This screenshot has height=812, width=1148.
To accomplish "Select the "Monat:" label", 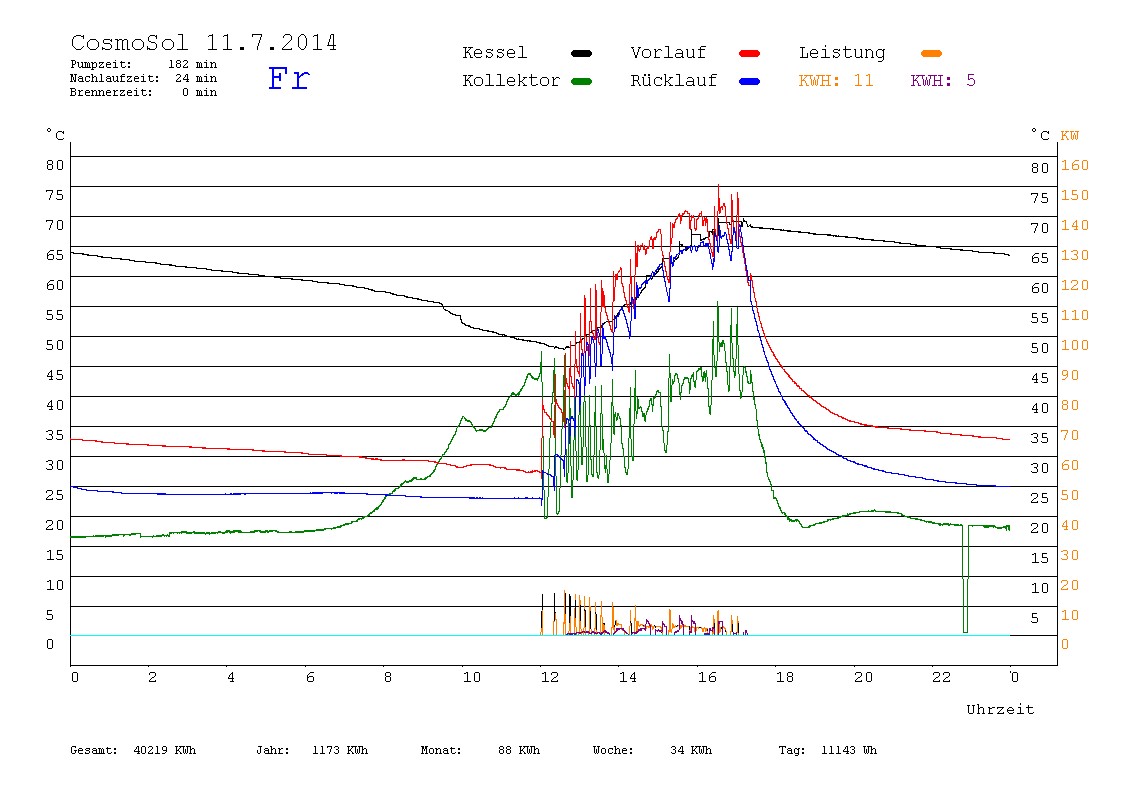I will point(441,750).
